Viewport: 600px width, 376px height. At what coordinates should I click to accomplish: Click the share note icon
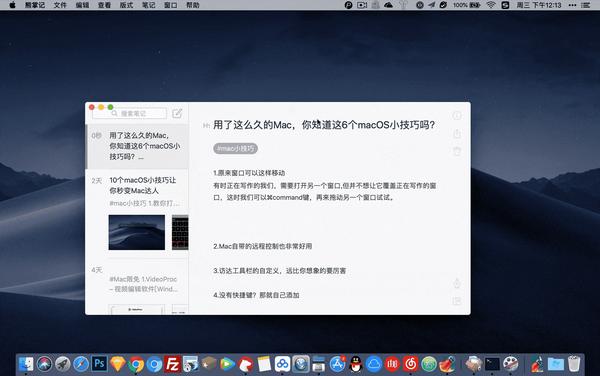(457, 133)
